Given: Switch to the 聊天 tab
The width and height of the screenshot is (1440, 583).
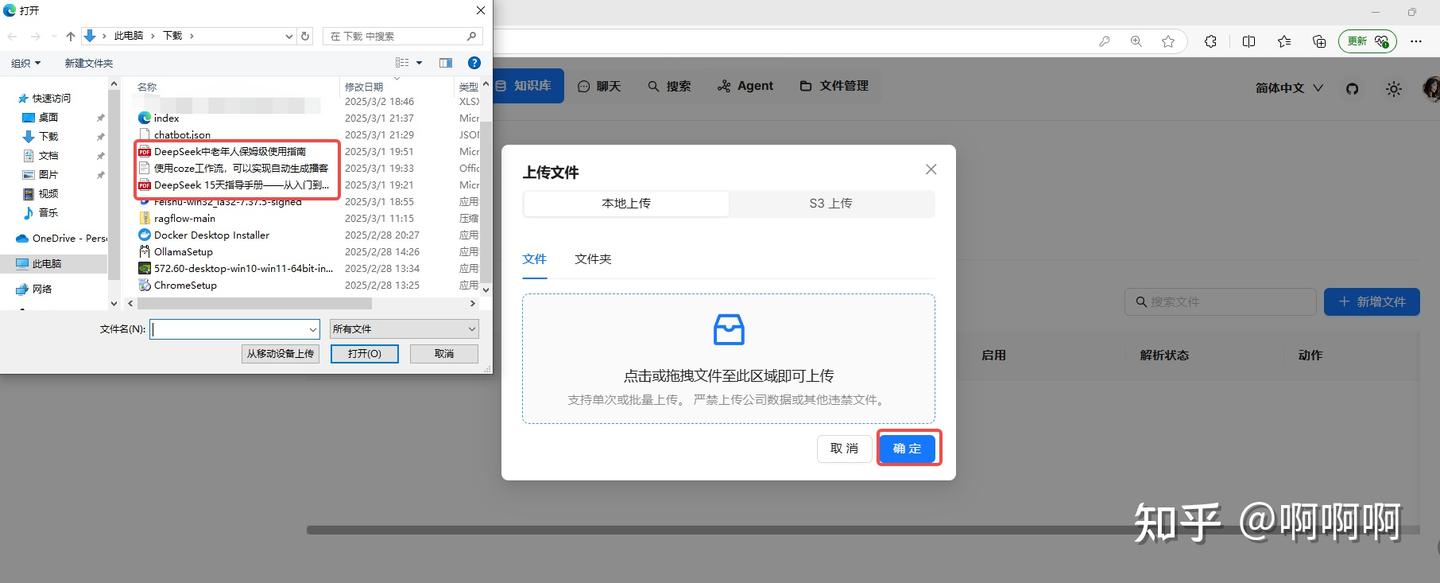Looking at the screenshot, I should click(600, 86).
